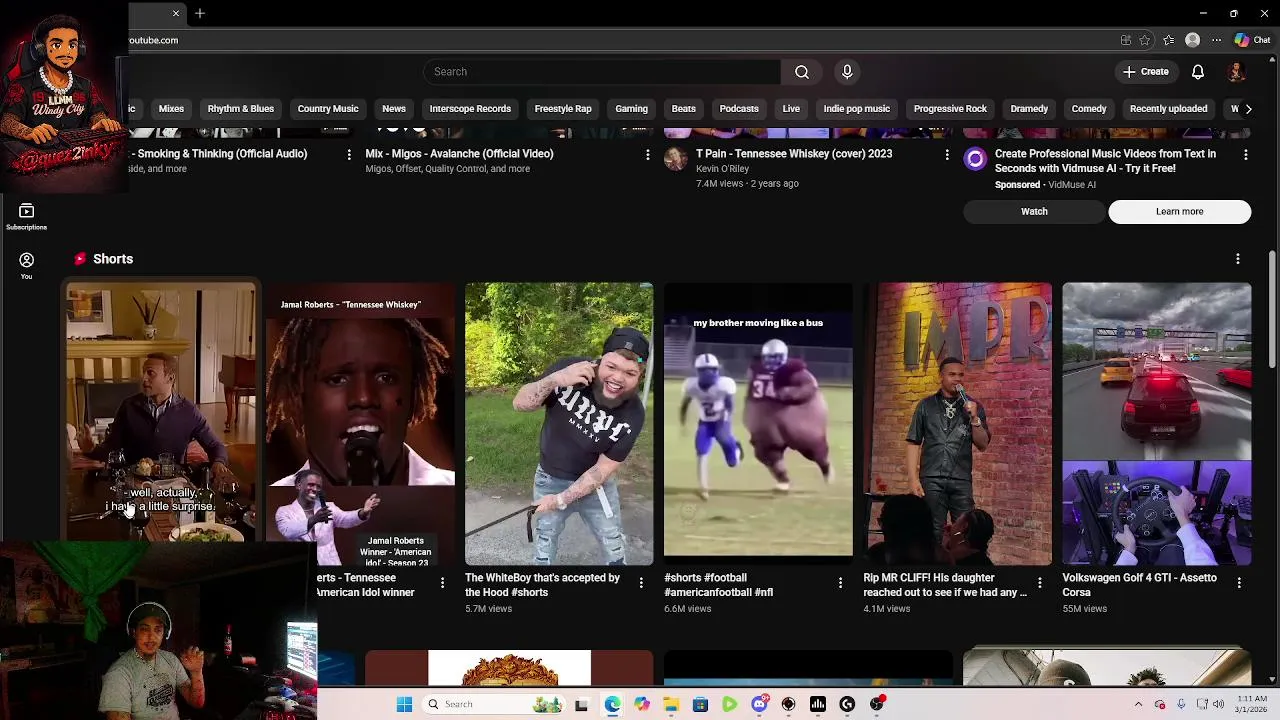Filter by the Country Music chip
This screenshot has width=1280, height=720.
click(328, 109)
